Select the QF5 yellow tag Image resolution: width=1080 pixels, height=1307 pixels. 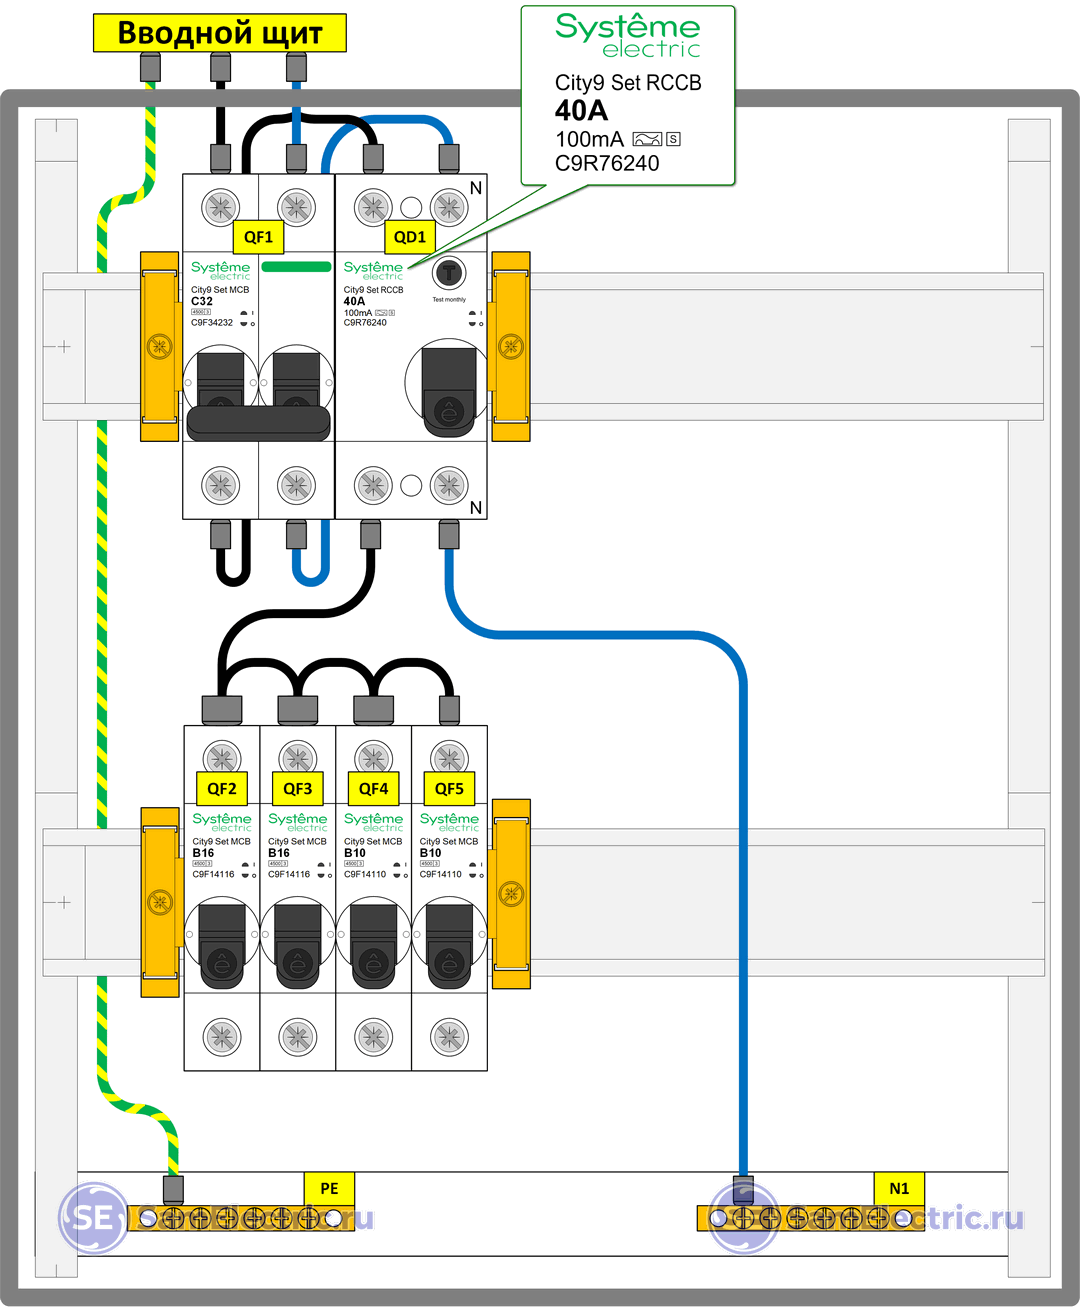coord(450,788)
